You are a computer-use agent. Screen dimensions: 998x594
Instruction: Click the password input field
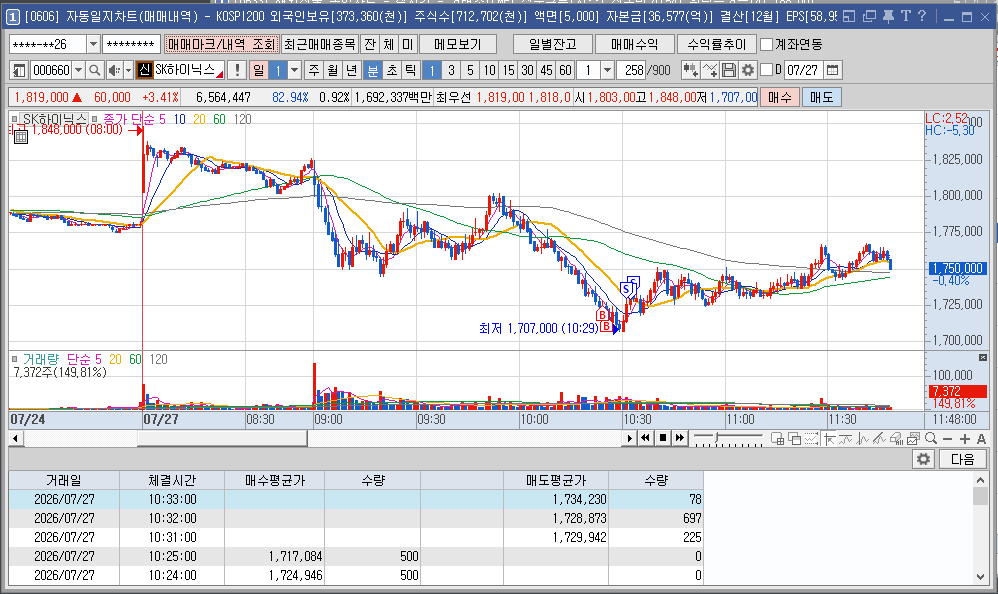click(x=130, y=44)
